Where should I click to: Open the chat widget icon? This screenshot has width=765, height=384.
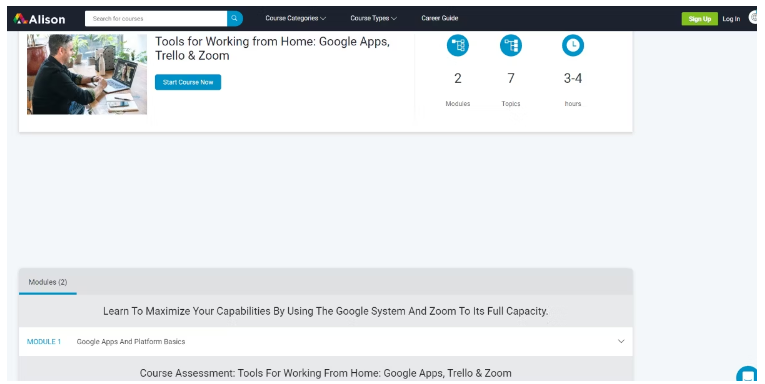(x=746, y=375)
